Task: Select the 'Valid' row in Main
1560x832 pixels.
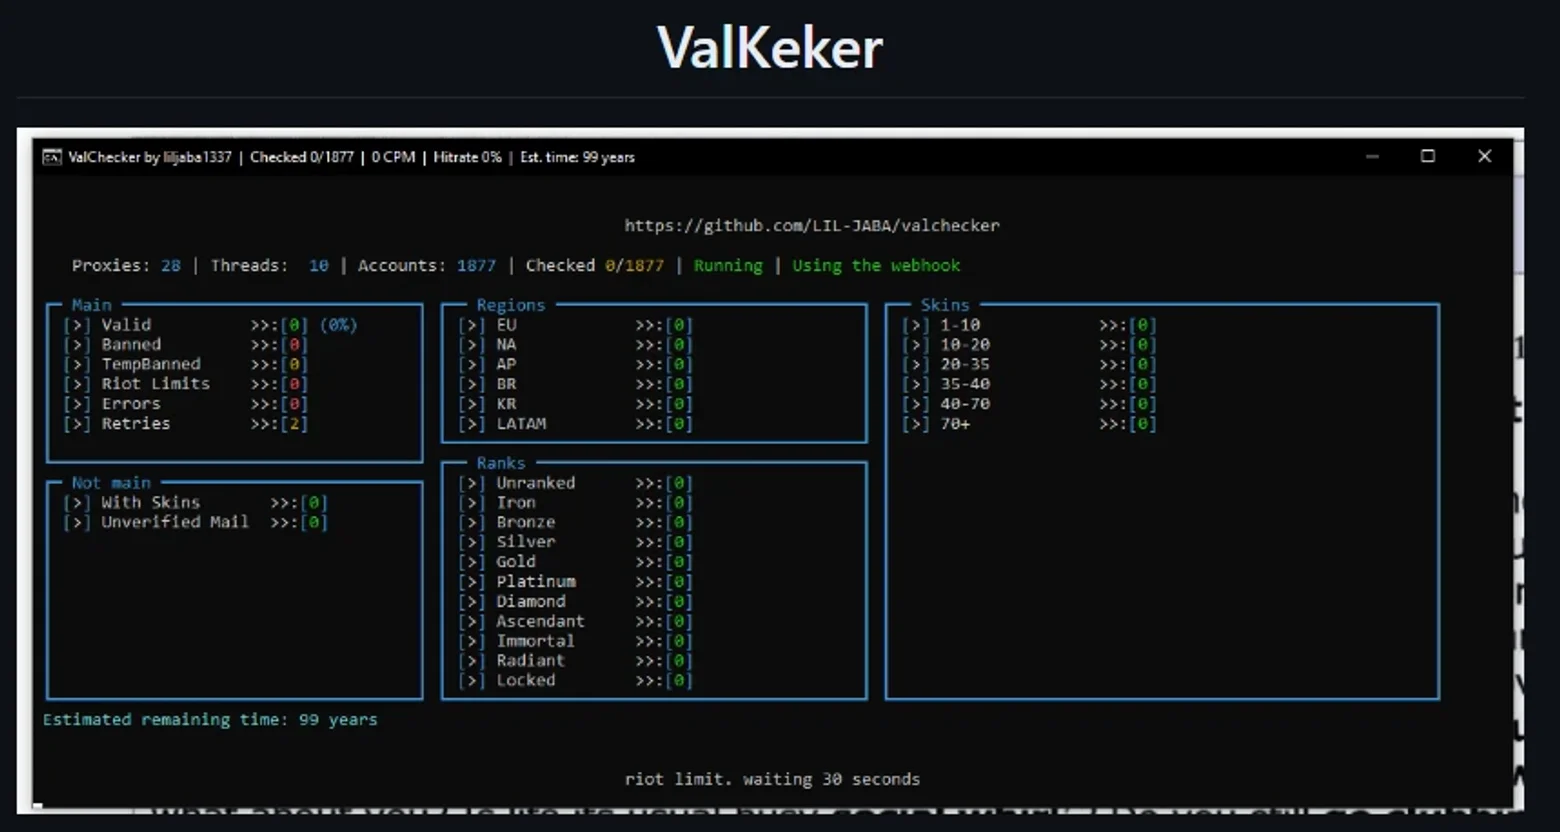Action: tap(210, 325)
